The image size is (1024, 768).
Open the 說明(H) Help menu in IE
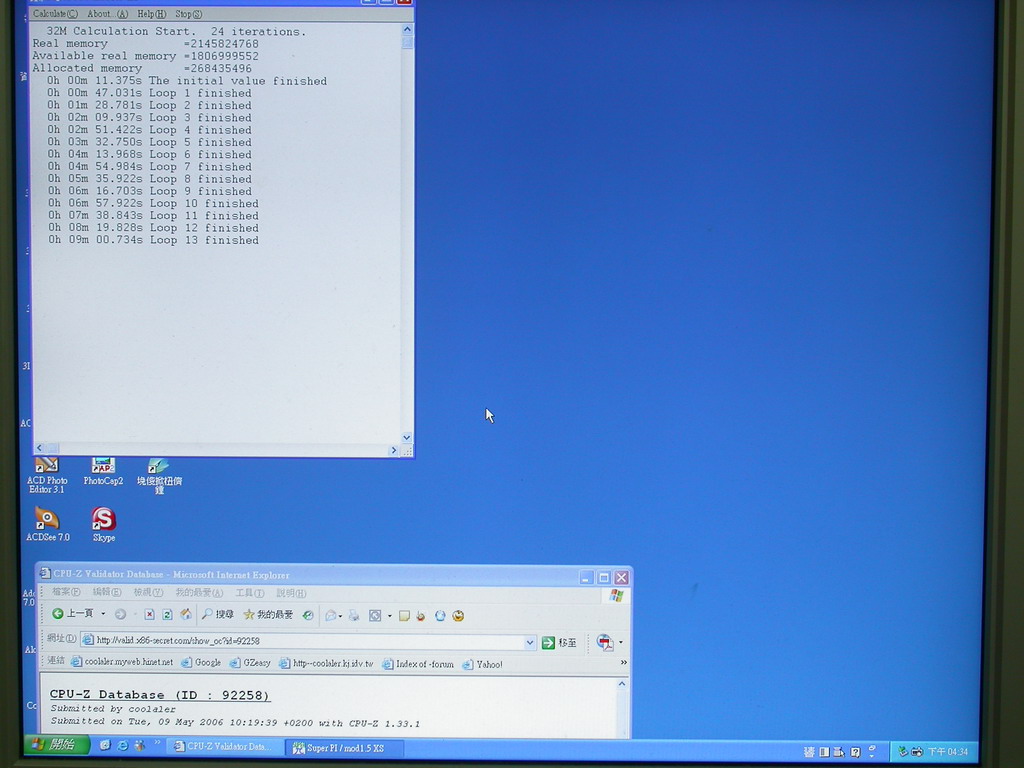291,593
